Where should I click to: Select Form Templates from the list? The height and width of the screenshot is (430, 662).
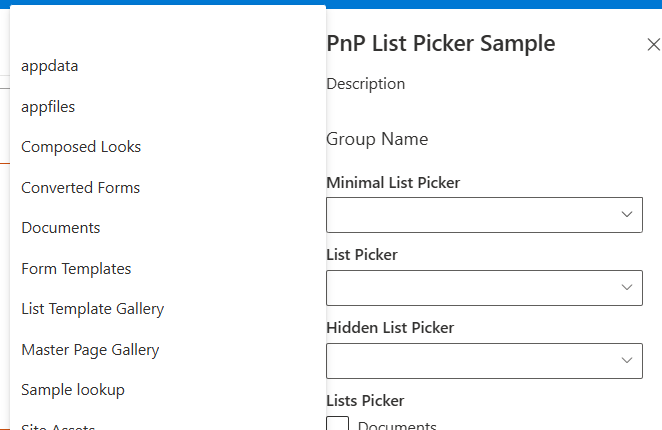coord(76,269)
